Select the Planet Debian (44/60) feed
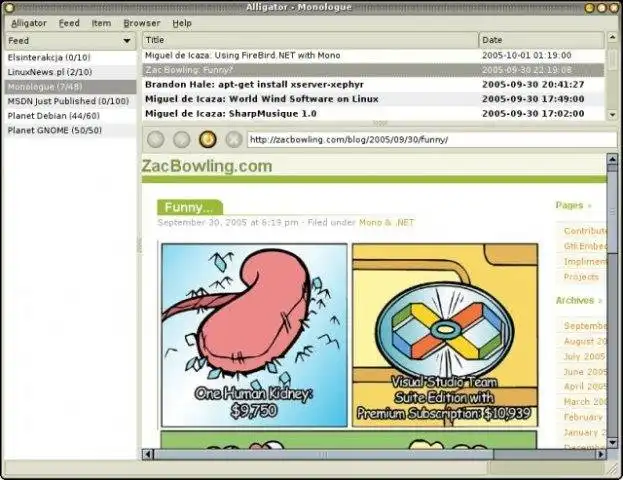This screenshot has width=623, height=480. (71, 116)
